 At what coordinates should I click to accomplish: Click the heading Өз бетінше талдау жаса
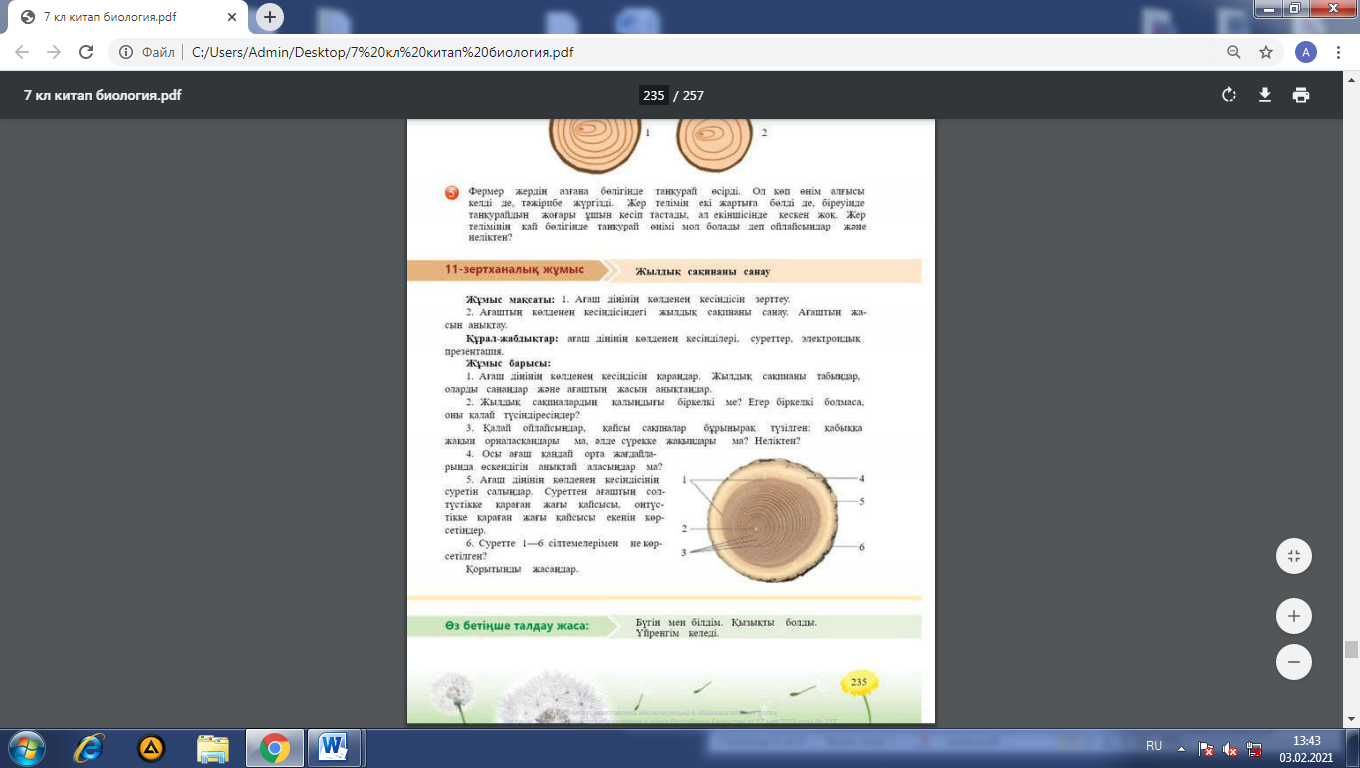pyautogui.click(x=517, y=626)
